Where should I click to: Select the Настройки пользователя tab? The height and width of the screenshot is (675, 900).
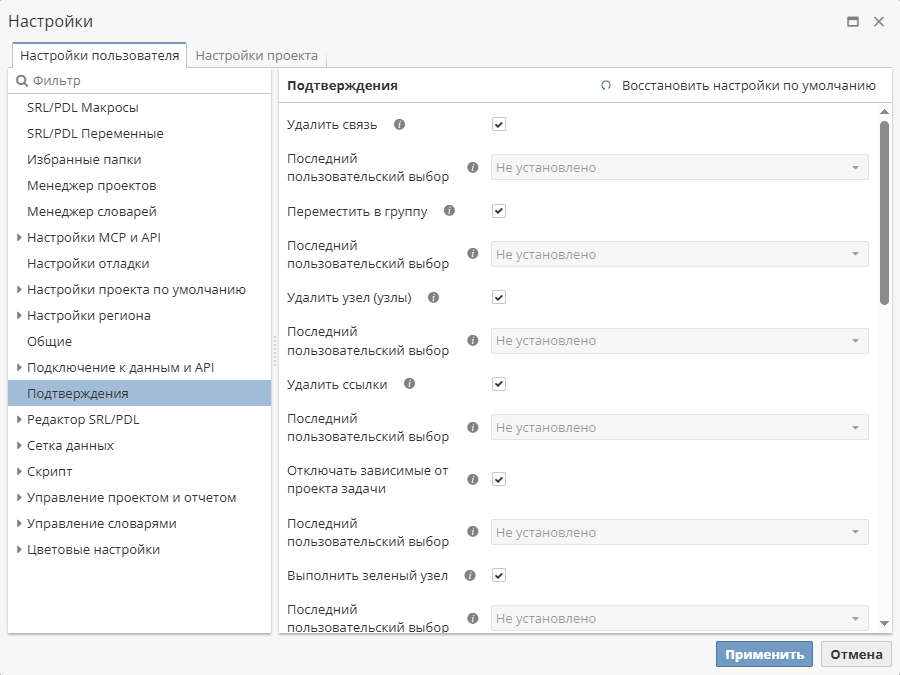(x=97, y=56)
